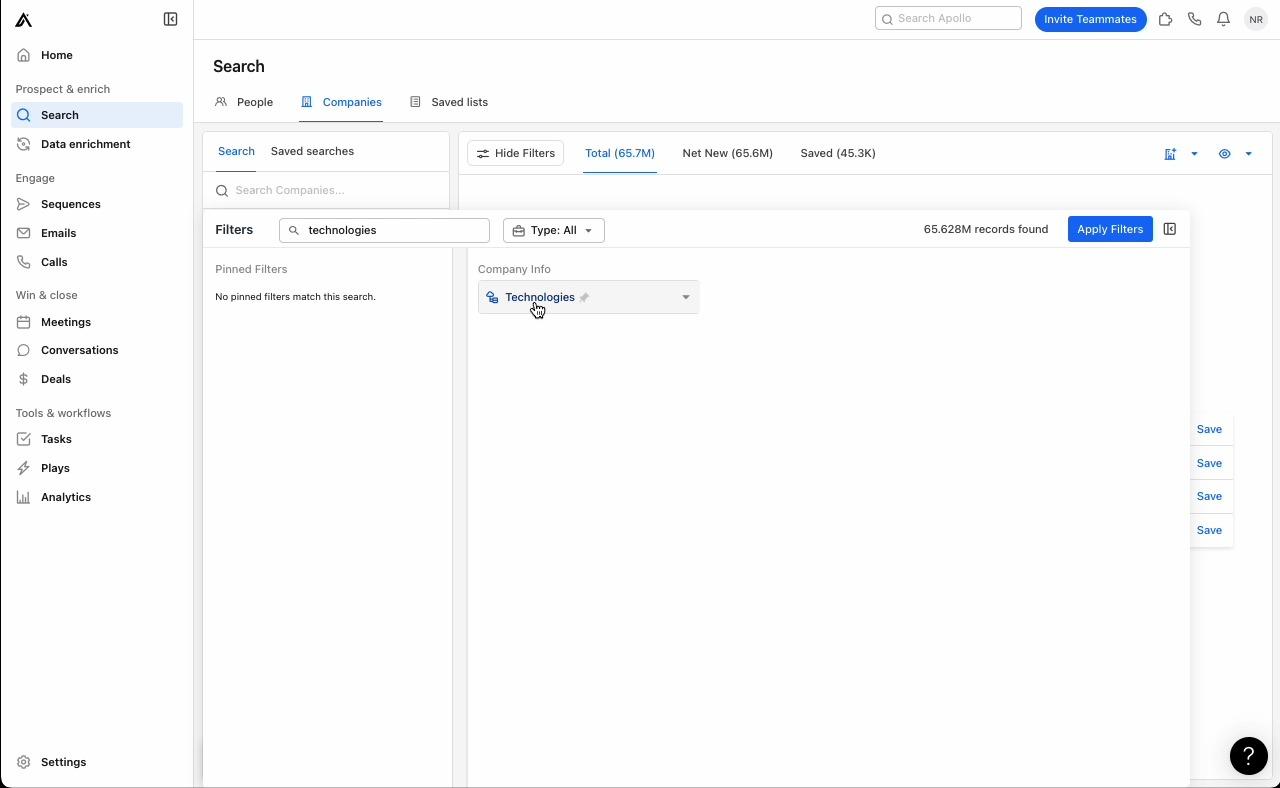Viewport: 1280px width, 788px height.
Task: Select Search in the sidebar
Action: pyautogui.click(x=97, y=115)
